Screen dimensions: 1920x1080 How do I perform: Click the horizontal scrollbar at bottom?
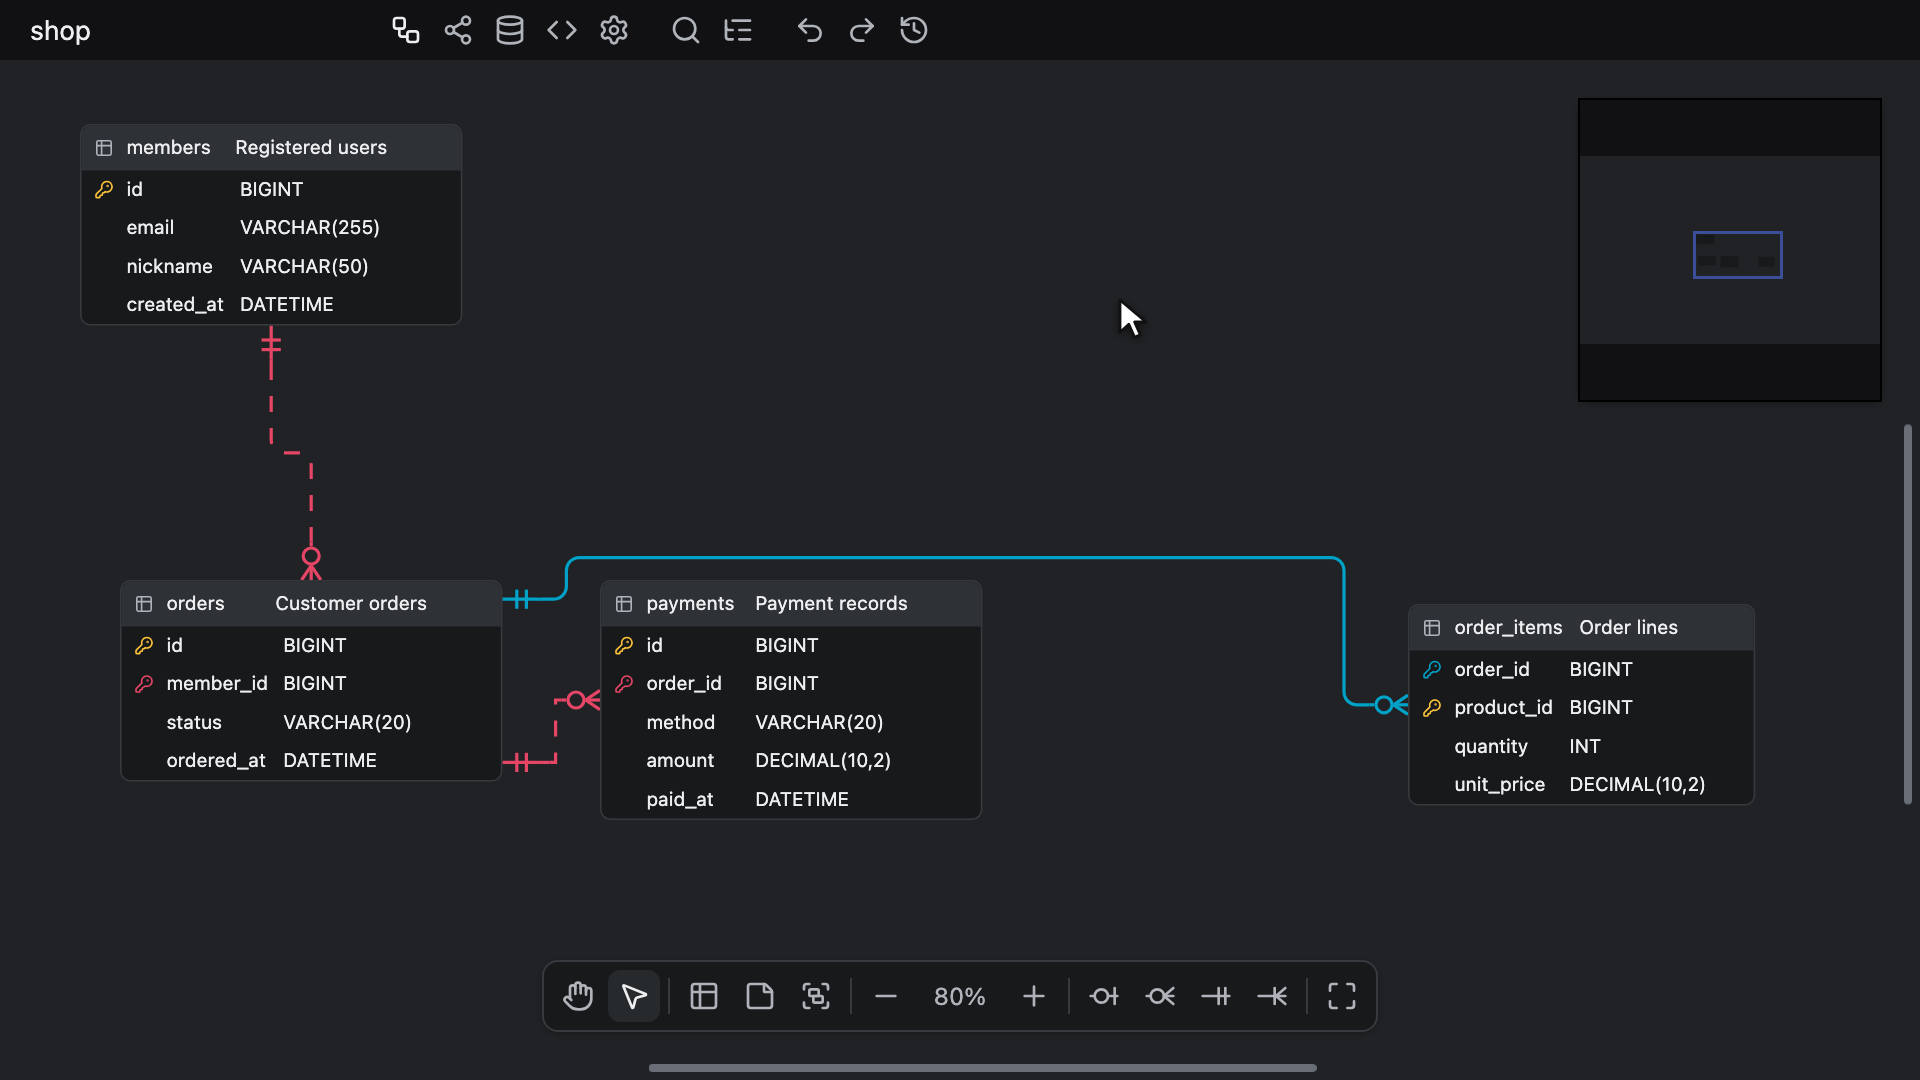[982, 1068]
